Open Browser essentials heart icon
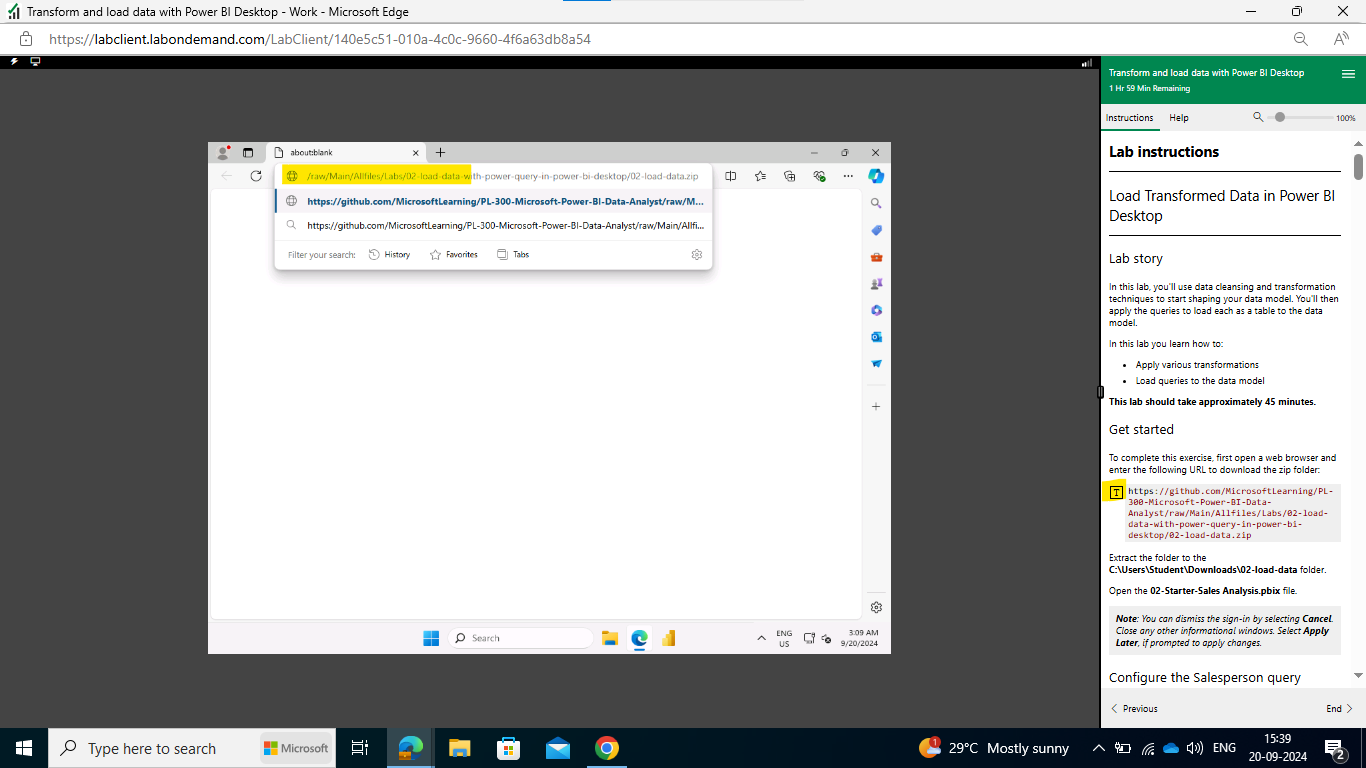Screen dimensions: 1366x768 click(x=819, y=176)
